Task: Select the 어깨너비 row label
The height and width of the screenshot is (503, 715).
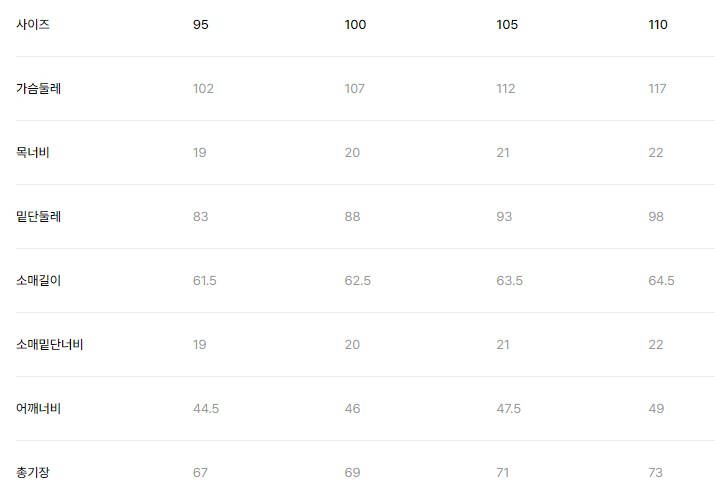Action: point(39,409)
